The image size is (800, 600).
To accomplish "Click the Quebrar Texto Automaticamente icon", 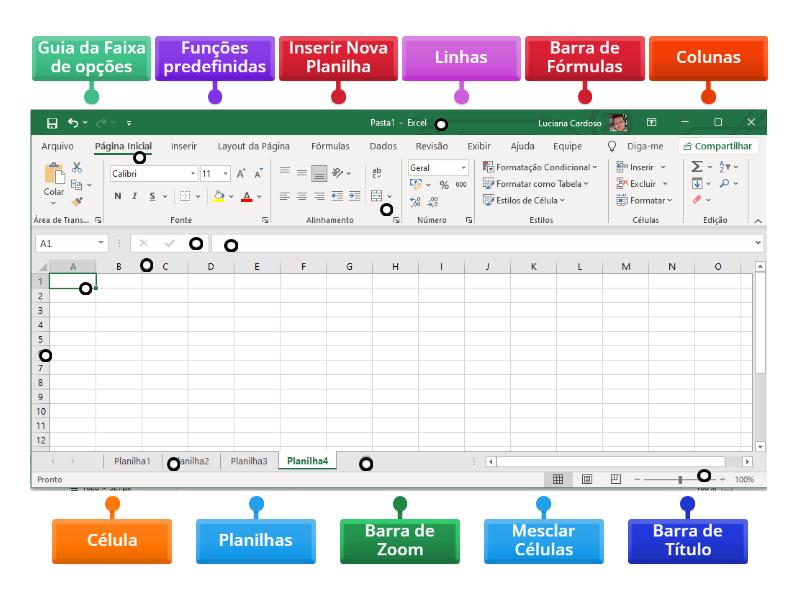I will coord(378,172).
